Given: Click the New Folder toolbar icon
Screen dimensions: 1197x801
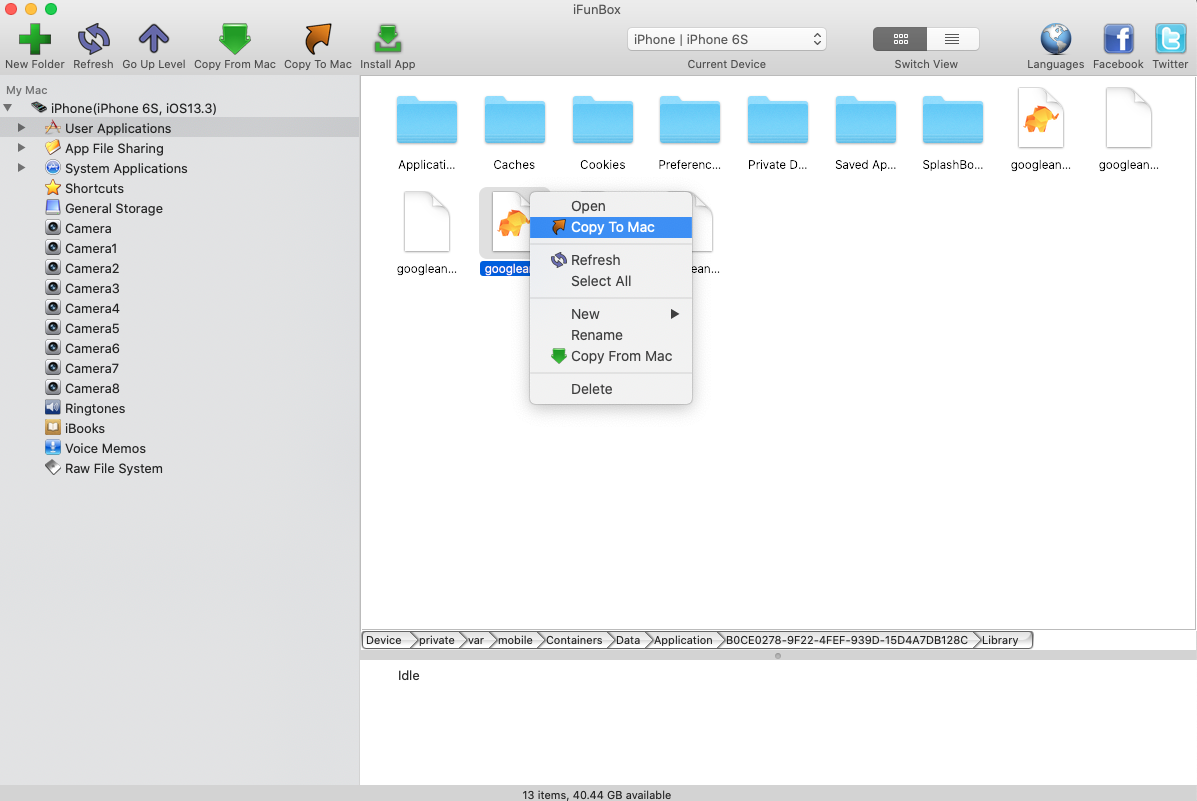Looking at the screenshot, I should coord(34,39).
